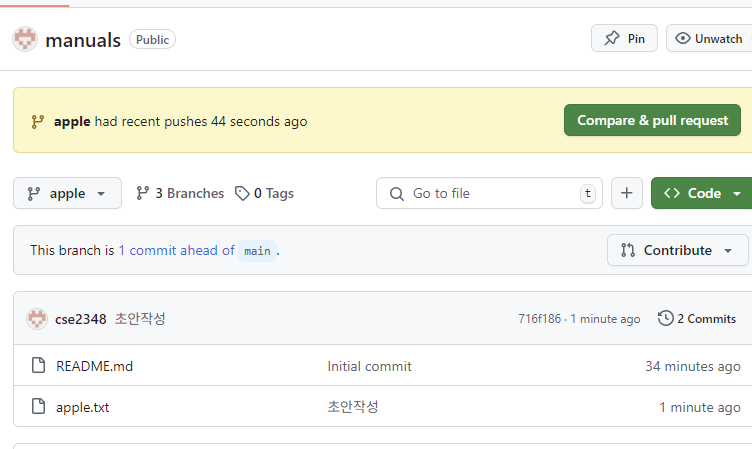Image resolution: width=752 pixels, height=449 pixels.
Task: Click the plus add file button
Action: [626, 193]
